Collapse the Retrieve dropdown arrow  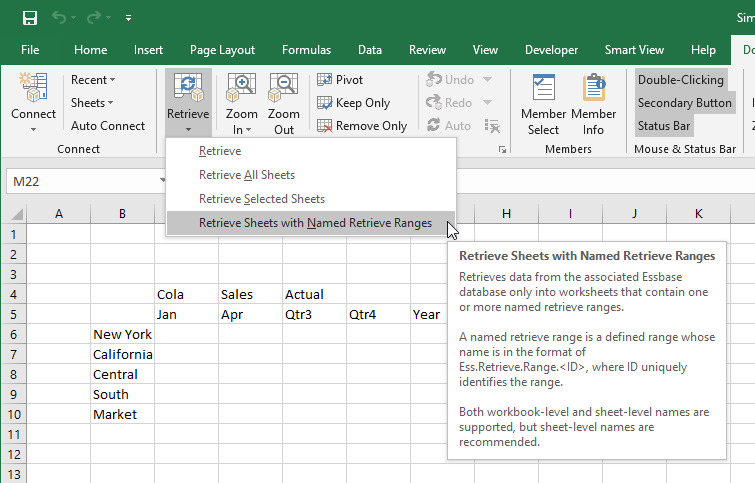(x=188, y=130)
